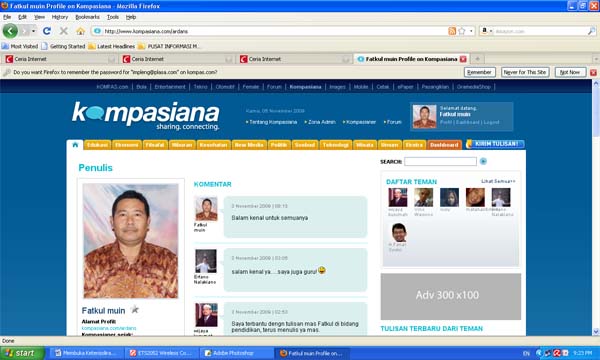Open the Edit menu
Viewport: 600px width, 360px height.
[x=23, y=17]
